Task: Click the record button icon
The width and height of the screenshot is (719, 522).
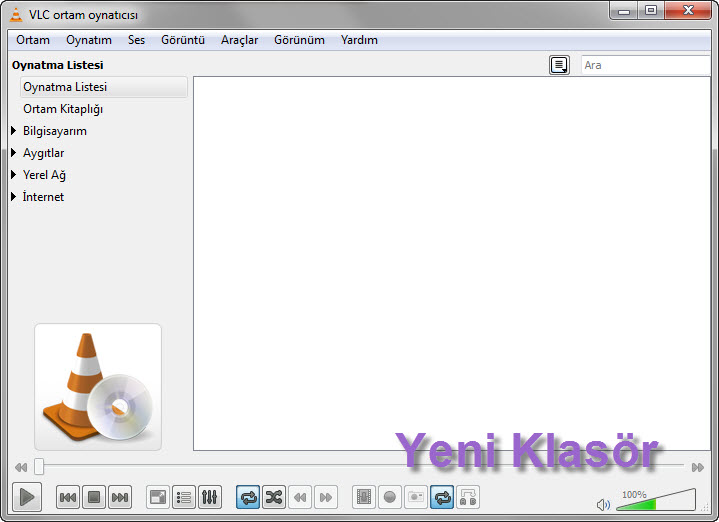Action: coord(390,497)
